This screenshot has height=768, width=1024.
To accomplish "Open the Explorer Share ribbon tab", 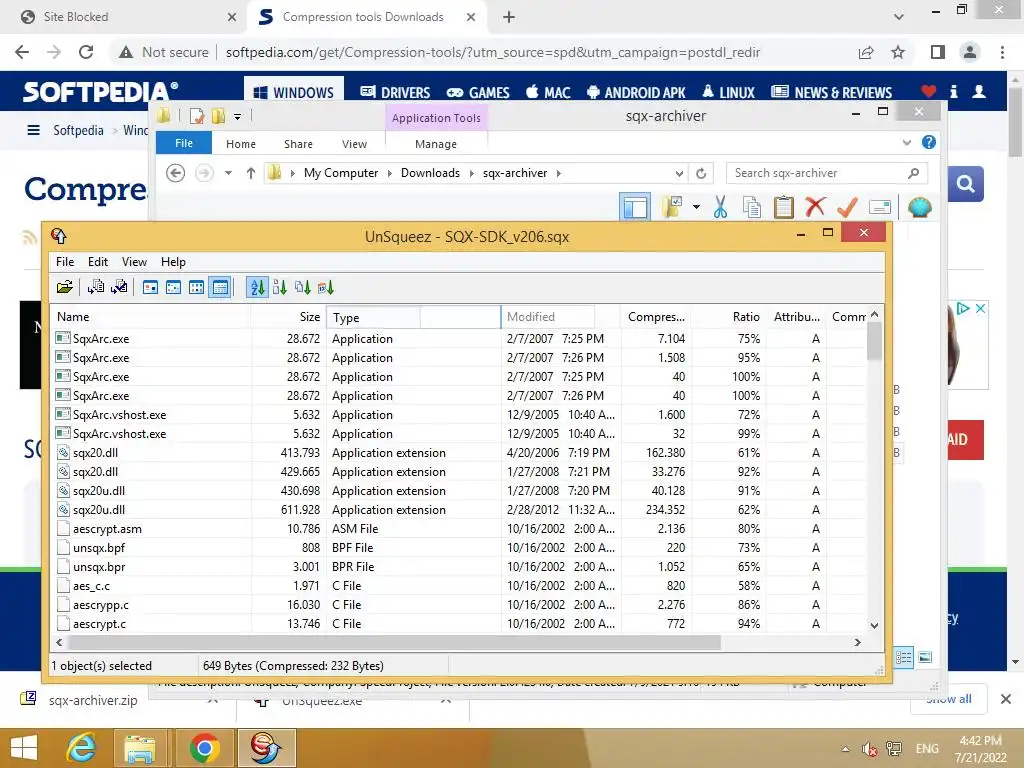I will point(298,144).
